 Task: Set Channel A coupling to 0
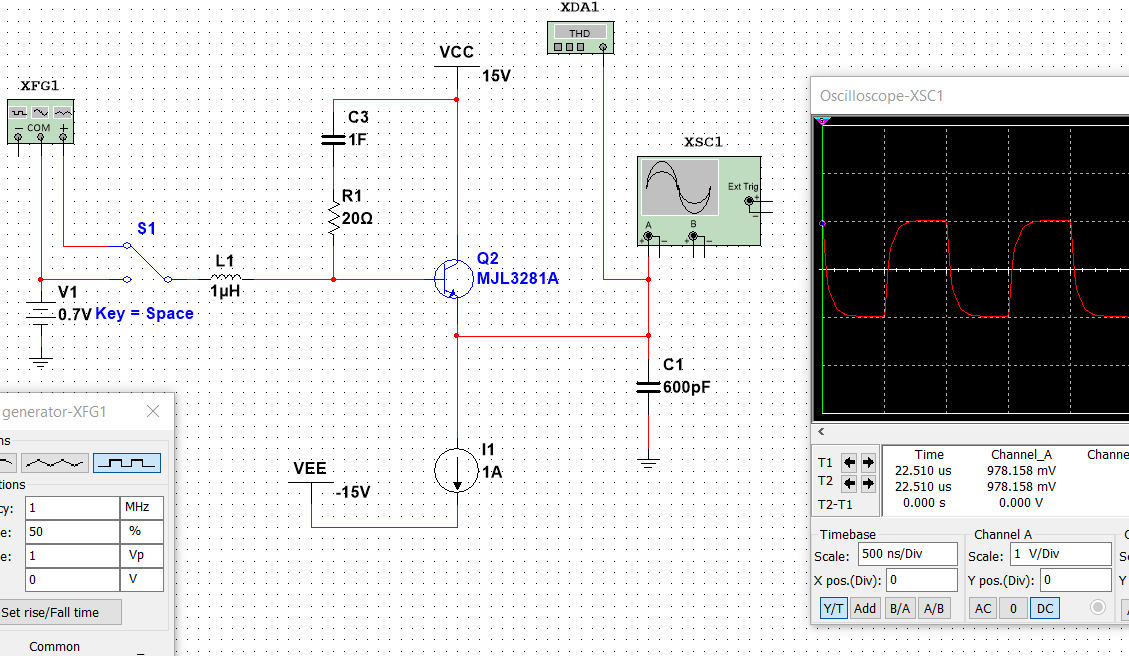tap(1013, 608)
